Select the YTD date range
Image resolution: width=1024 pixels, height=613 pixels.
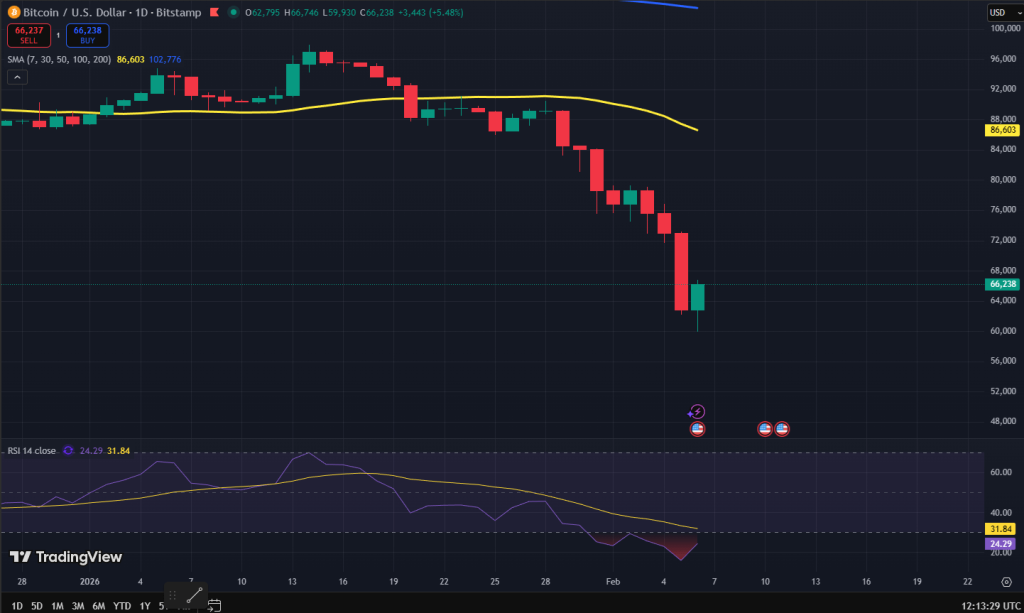121,606
